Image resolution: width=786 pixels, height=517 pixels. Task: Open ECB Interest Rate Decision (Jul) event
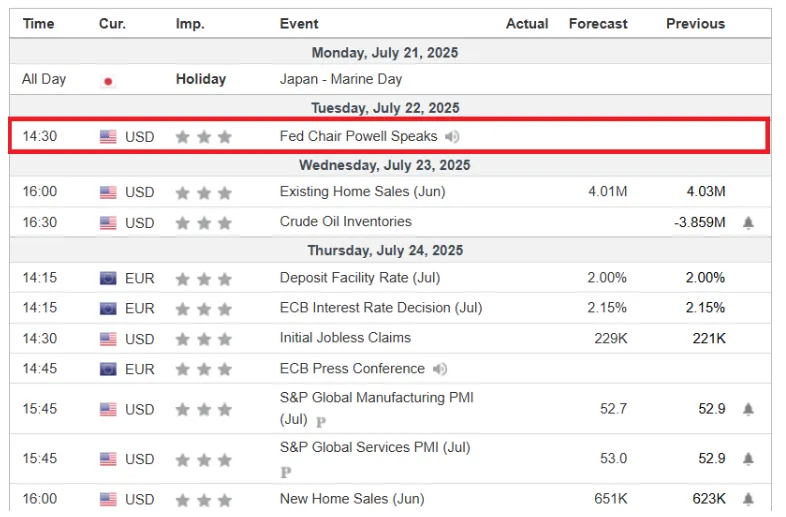click(380, 308)
